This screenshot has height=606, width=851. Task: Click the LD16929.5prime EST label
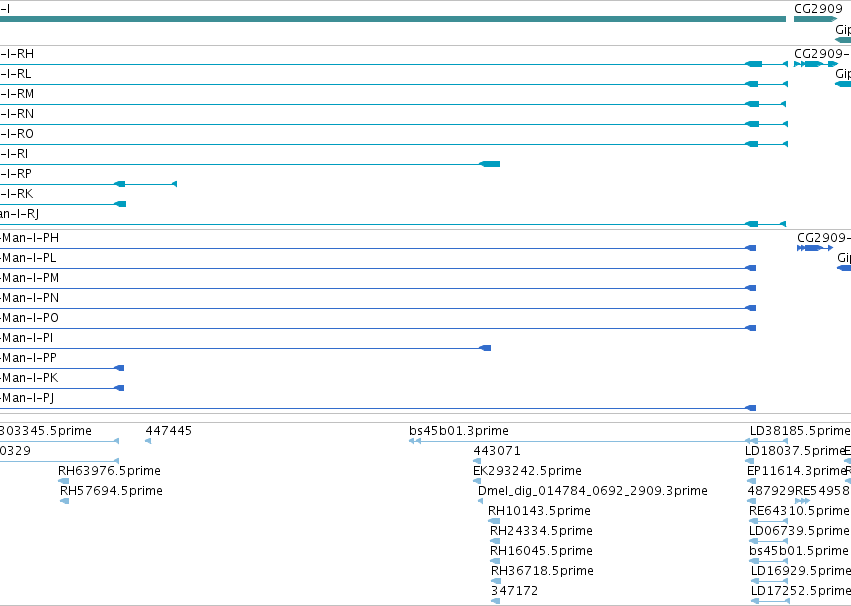coord(801,571)
